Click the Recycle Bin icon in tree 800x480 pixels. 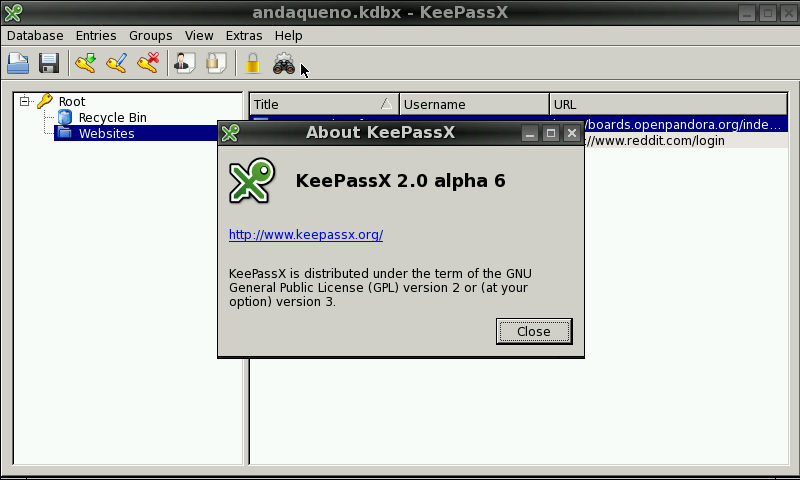point(65,117)
